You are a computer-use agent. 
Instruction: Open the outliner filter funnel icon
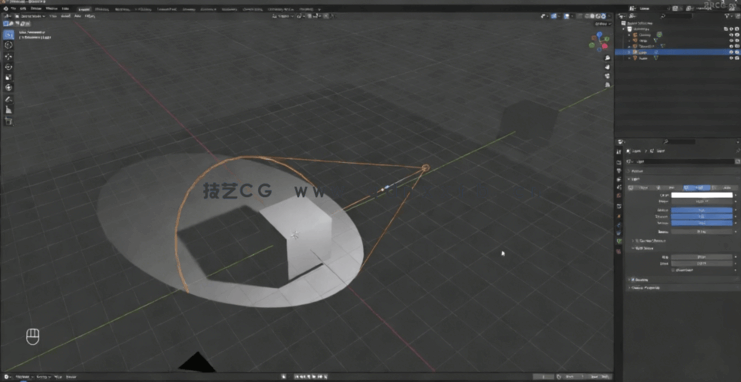(x=727, y=16)
